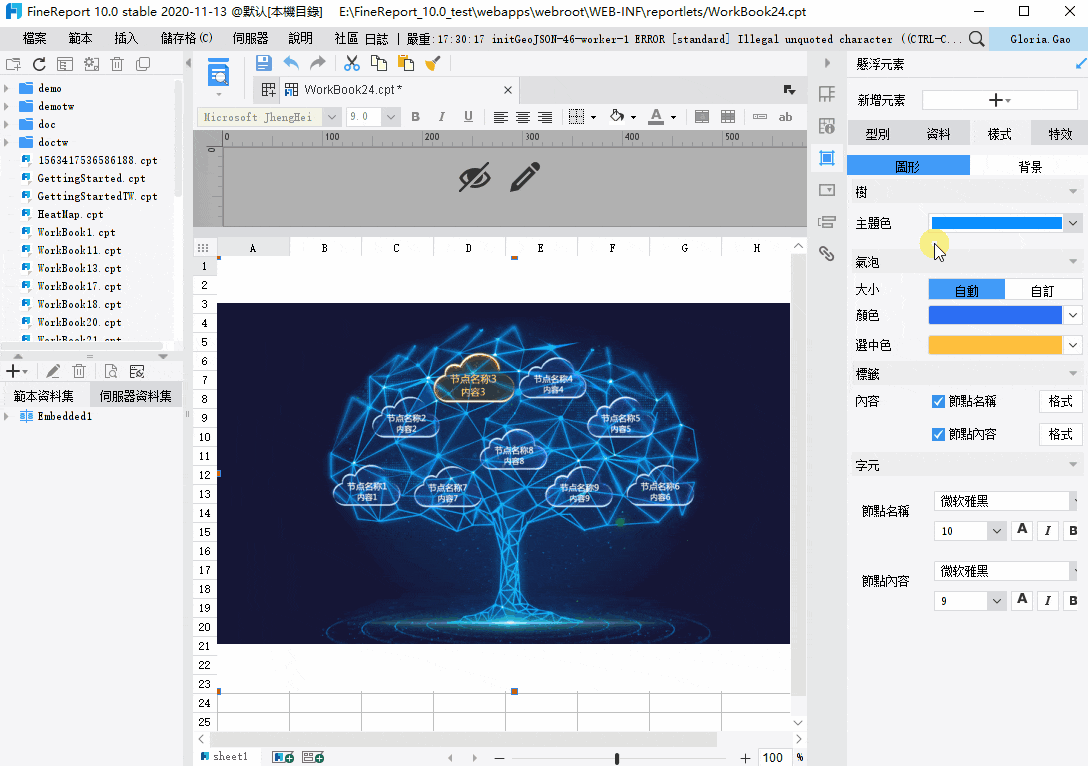Align cell text to the left
The width and height of the screenshot is (1088, 766).
coord(500,117)
